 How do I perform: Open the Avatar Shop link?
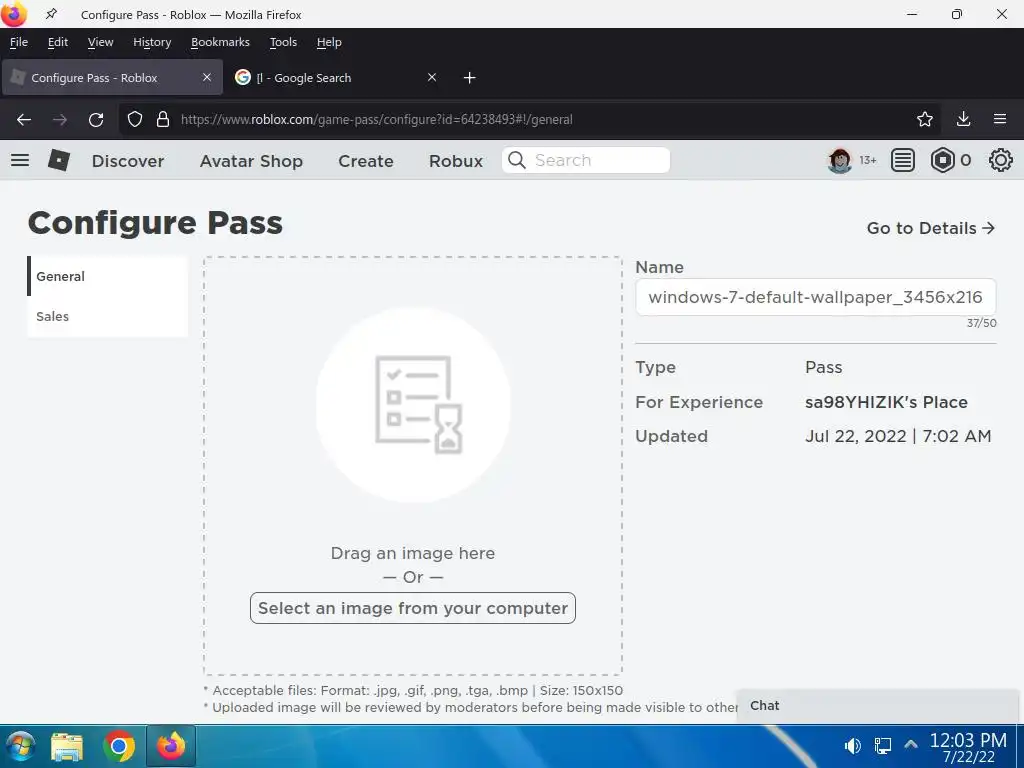251,161
